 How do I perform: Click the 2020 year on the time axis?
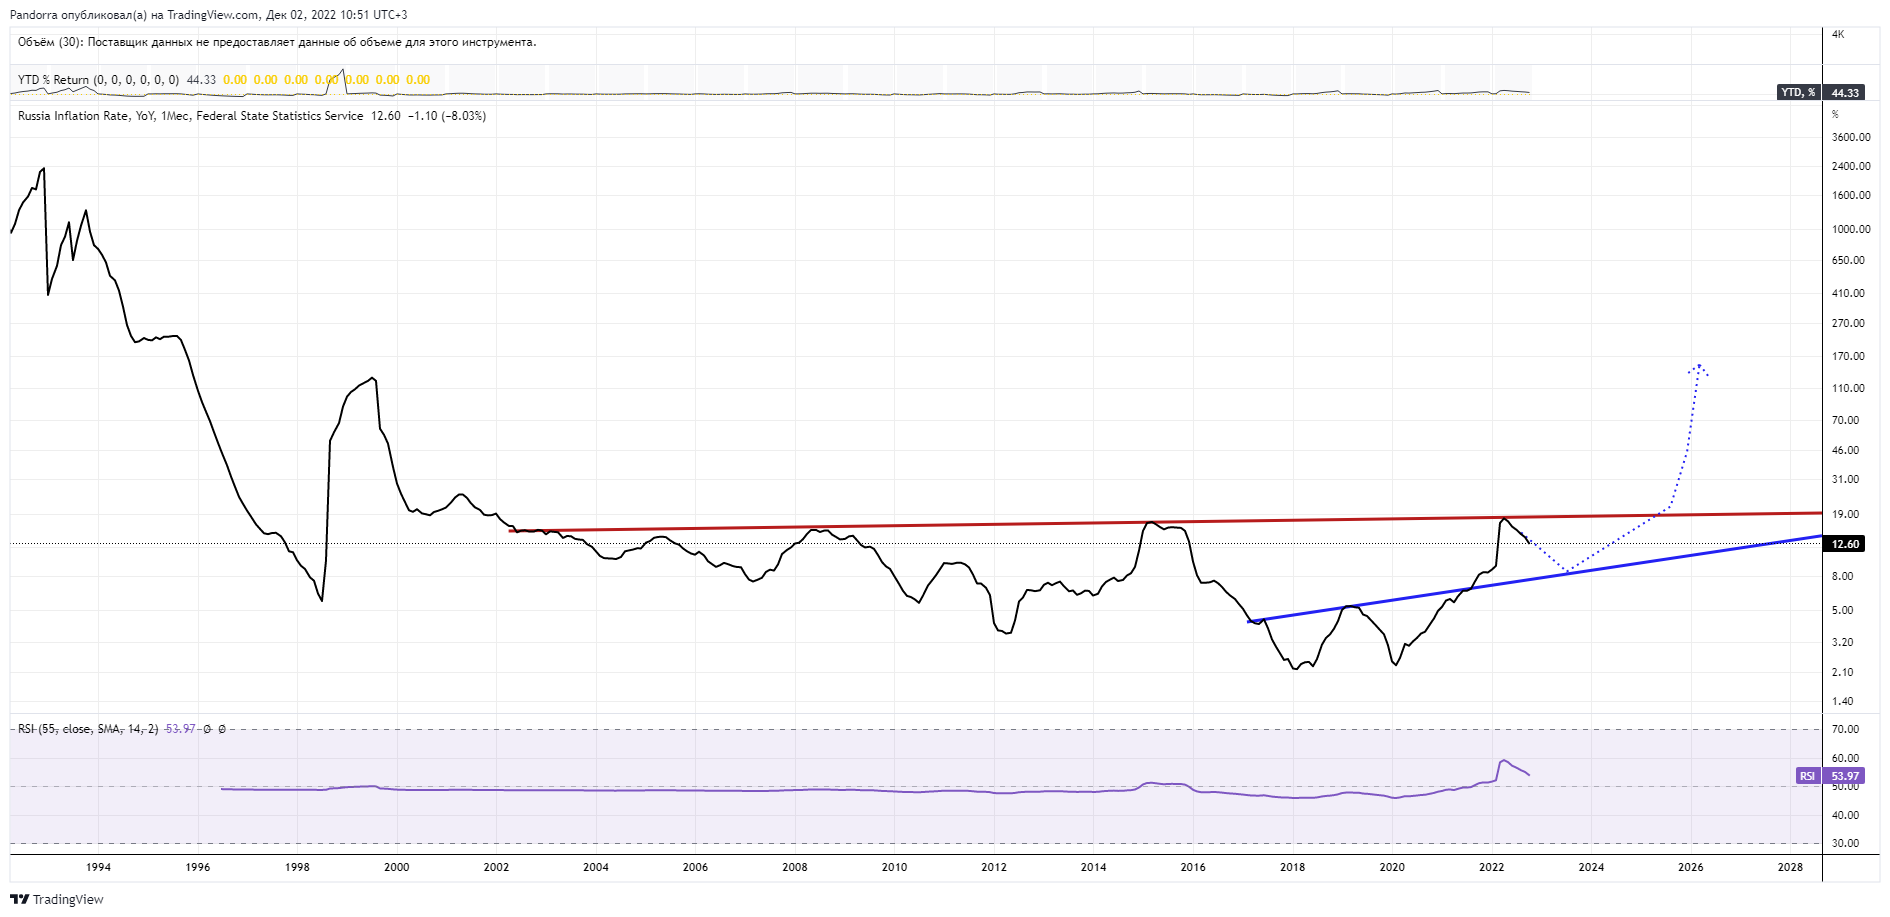point(1392,867)
